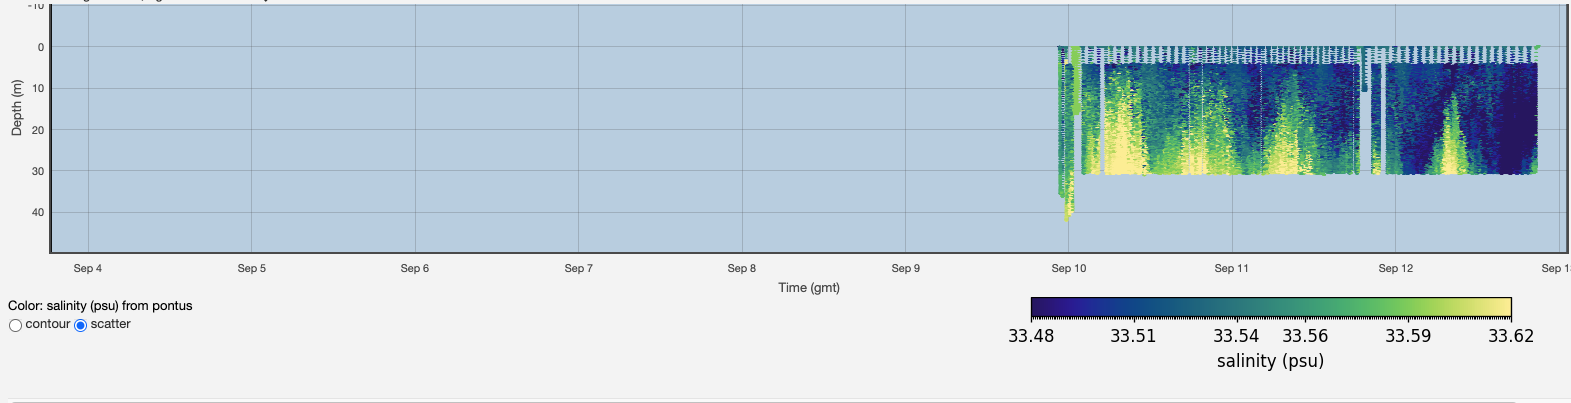
Task: Click the Time (gmt) axis title
Action: pyautogui.click(x=809, y=288)
